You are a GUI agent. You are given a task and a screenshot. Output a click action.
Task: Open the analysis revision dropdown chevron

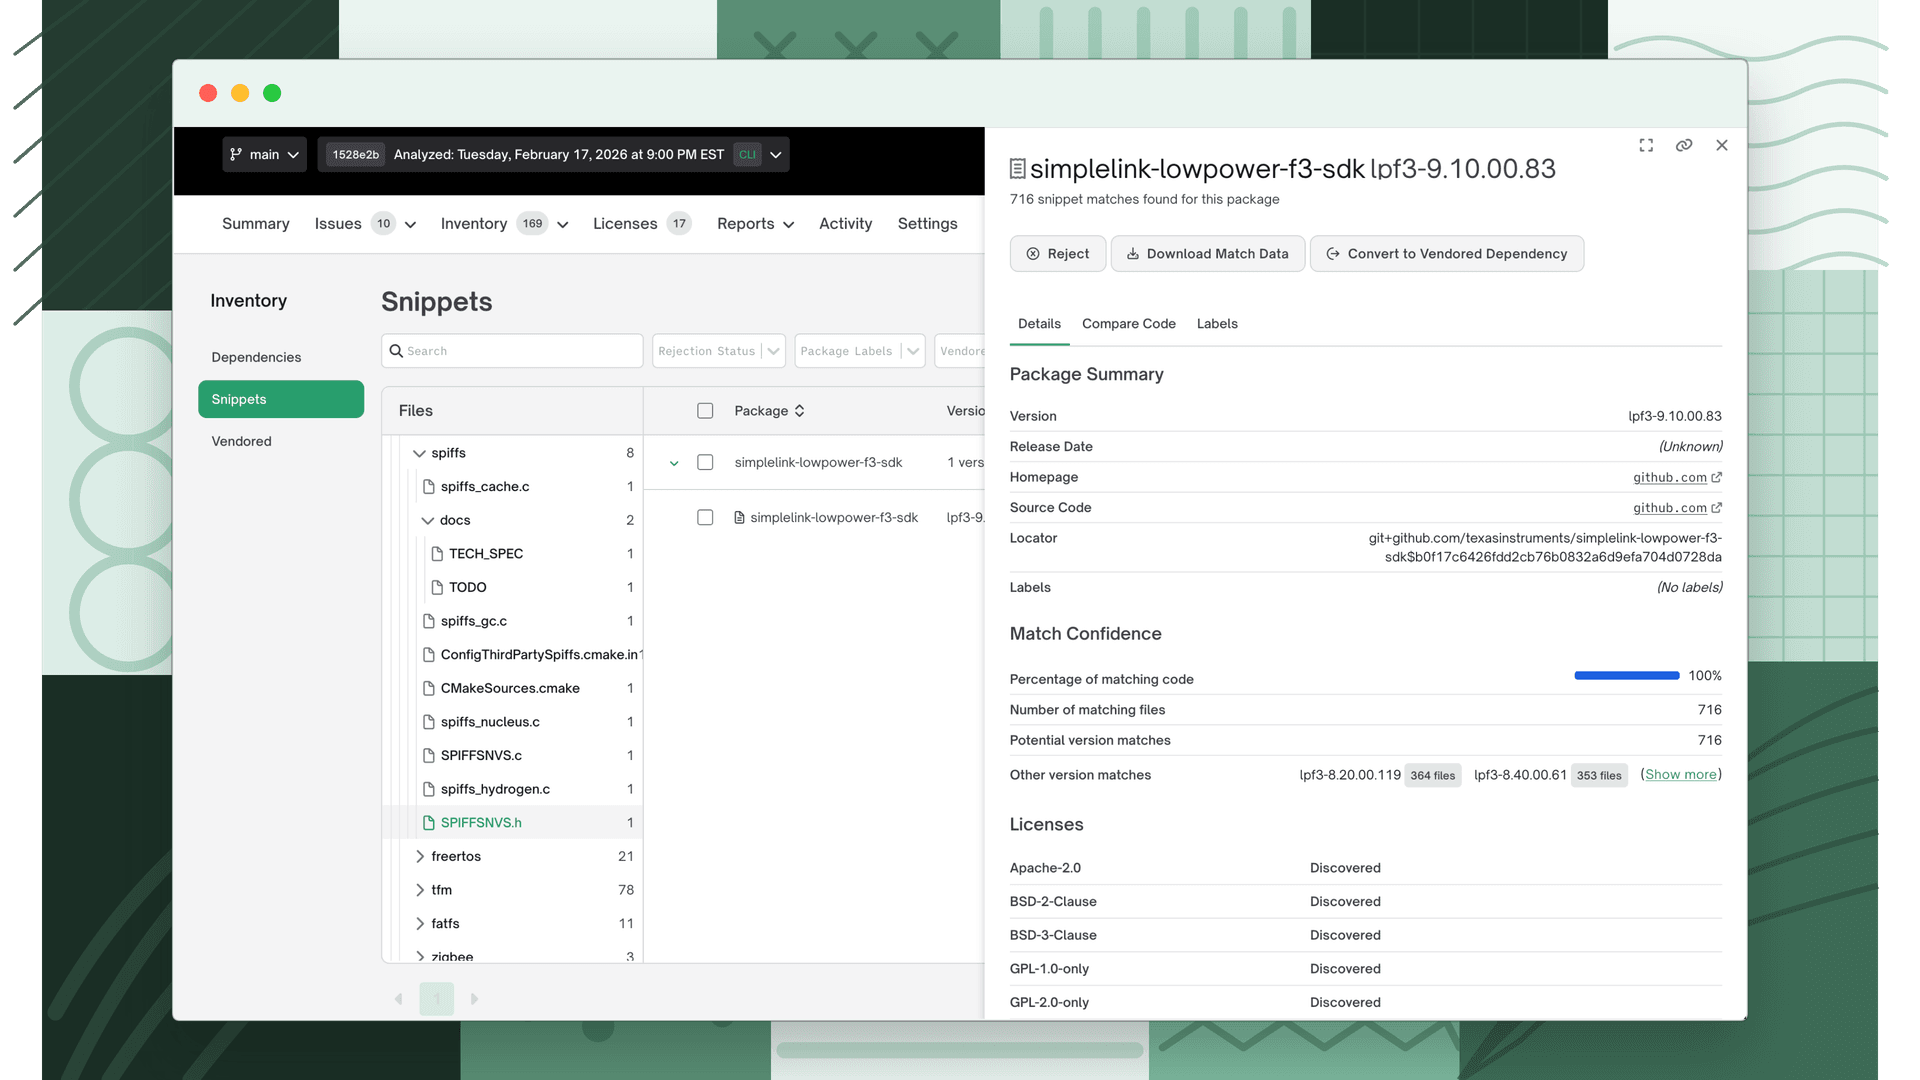(776, 155)
